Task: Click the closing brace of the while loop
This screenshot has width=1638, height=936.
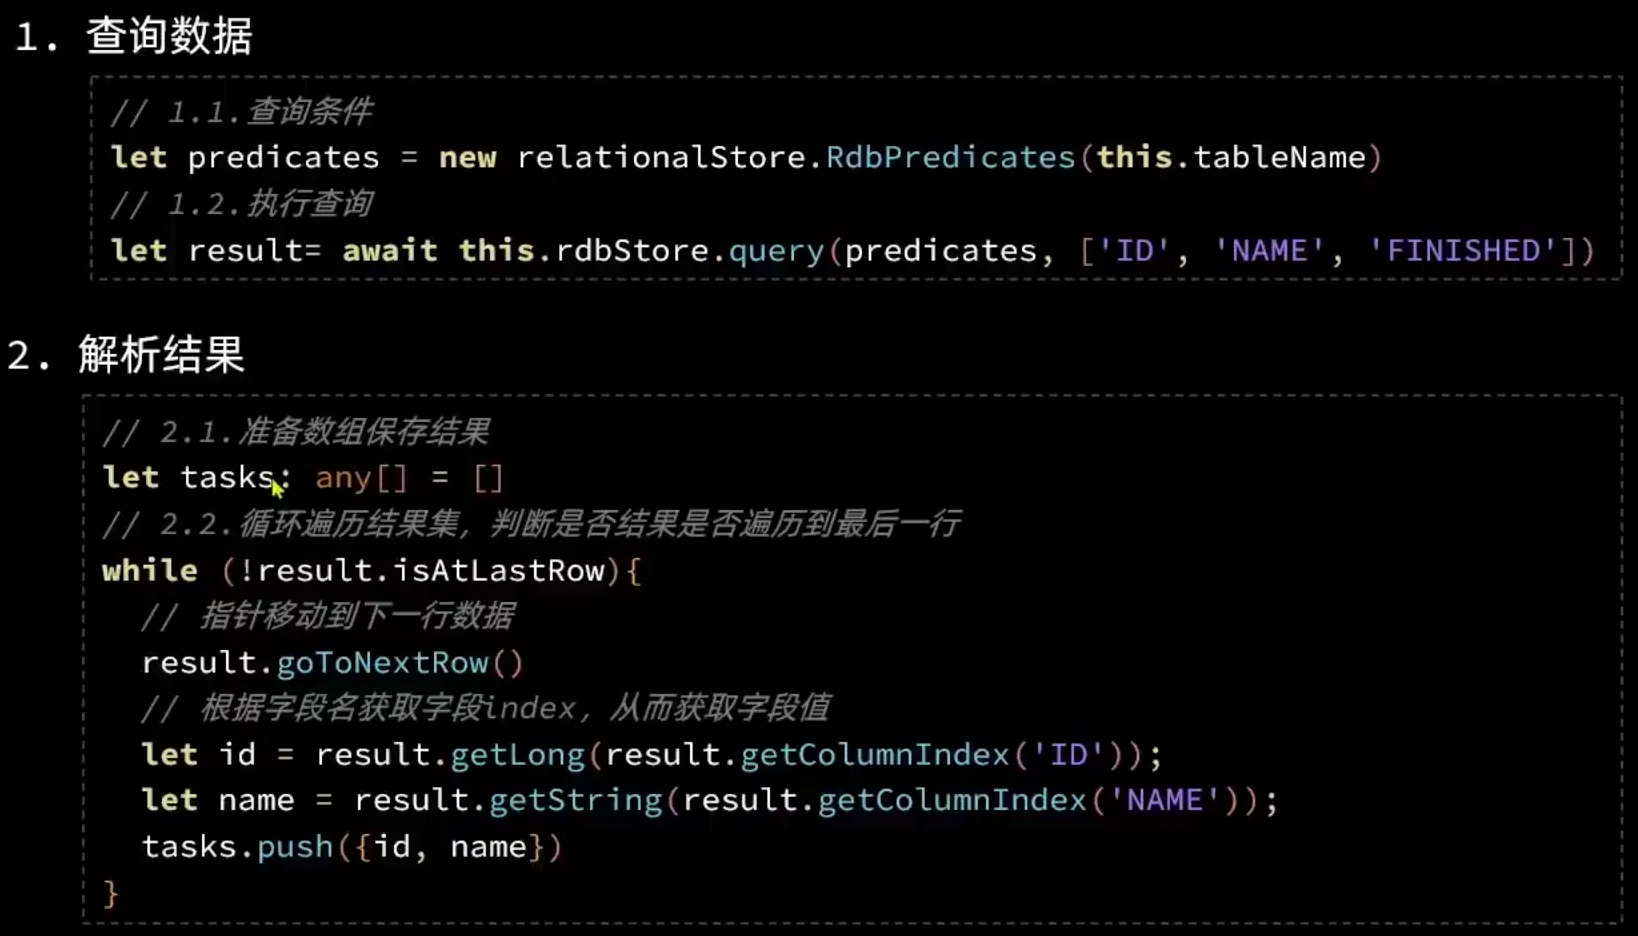Action: (111, 892)
